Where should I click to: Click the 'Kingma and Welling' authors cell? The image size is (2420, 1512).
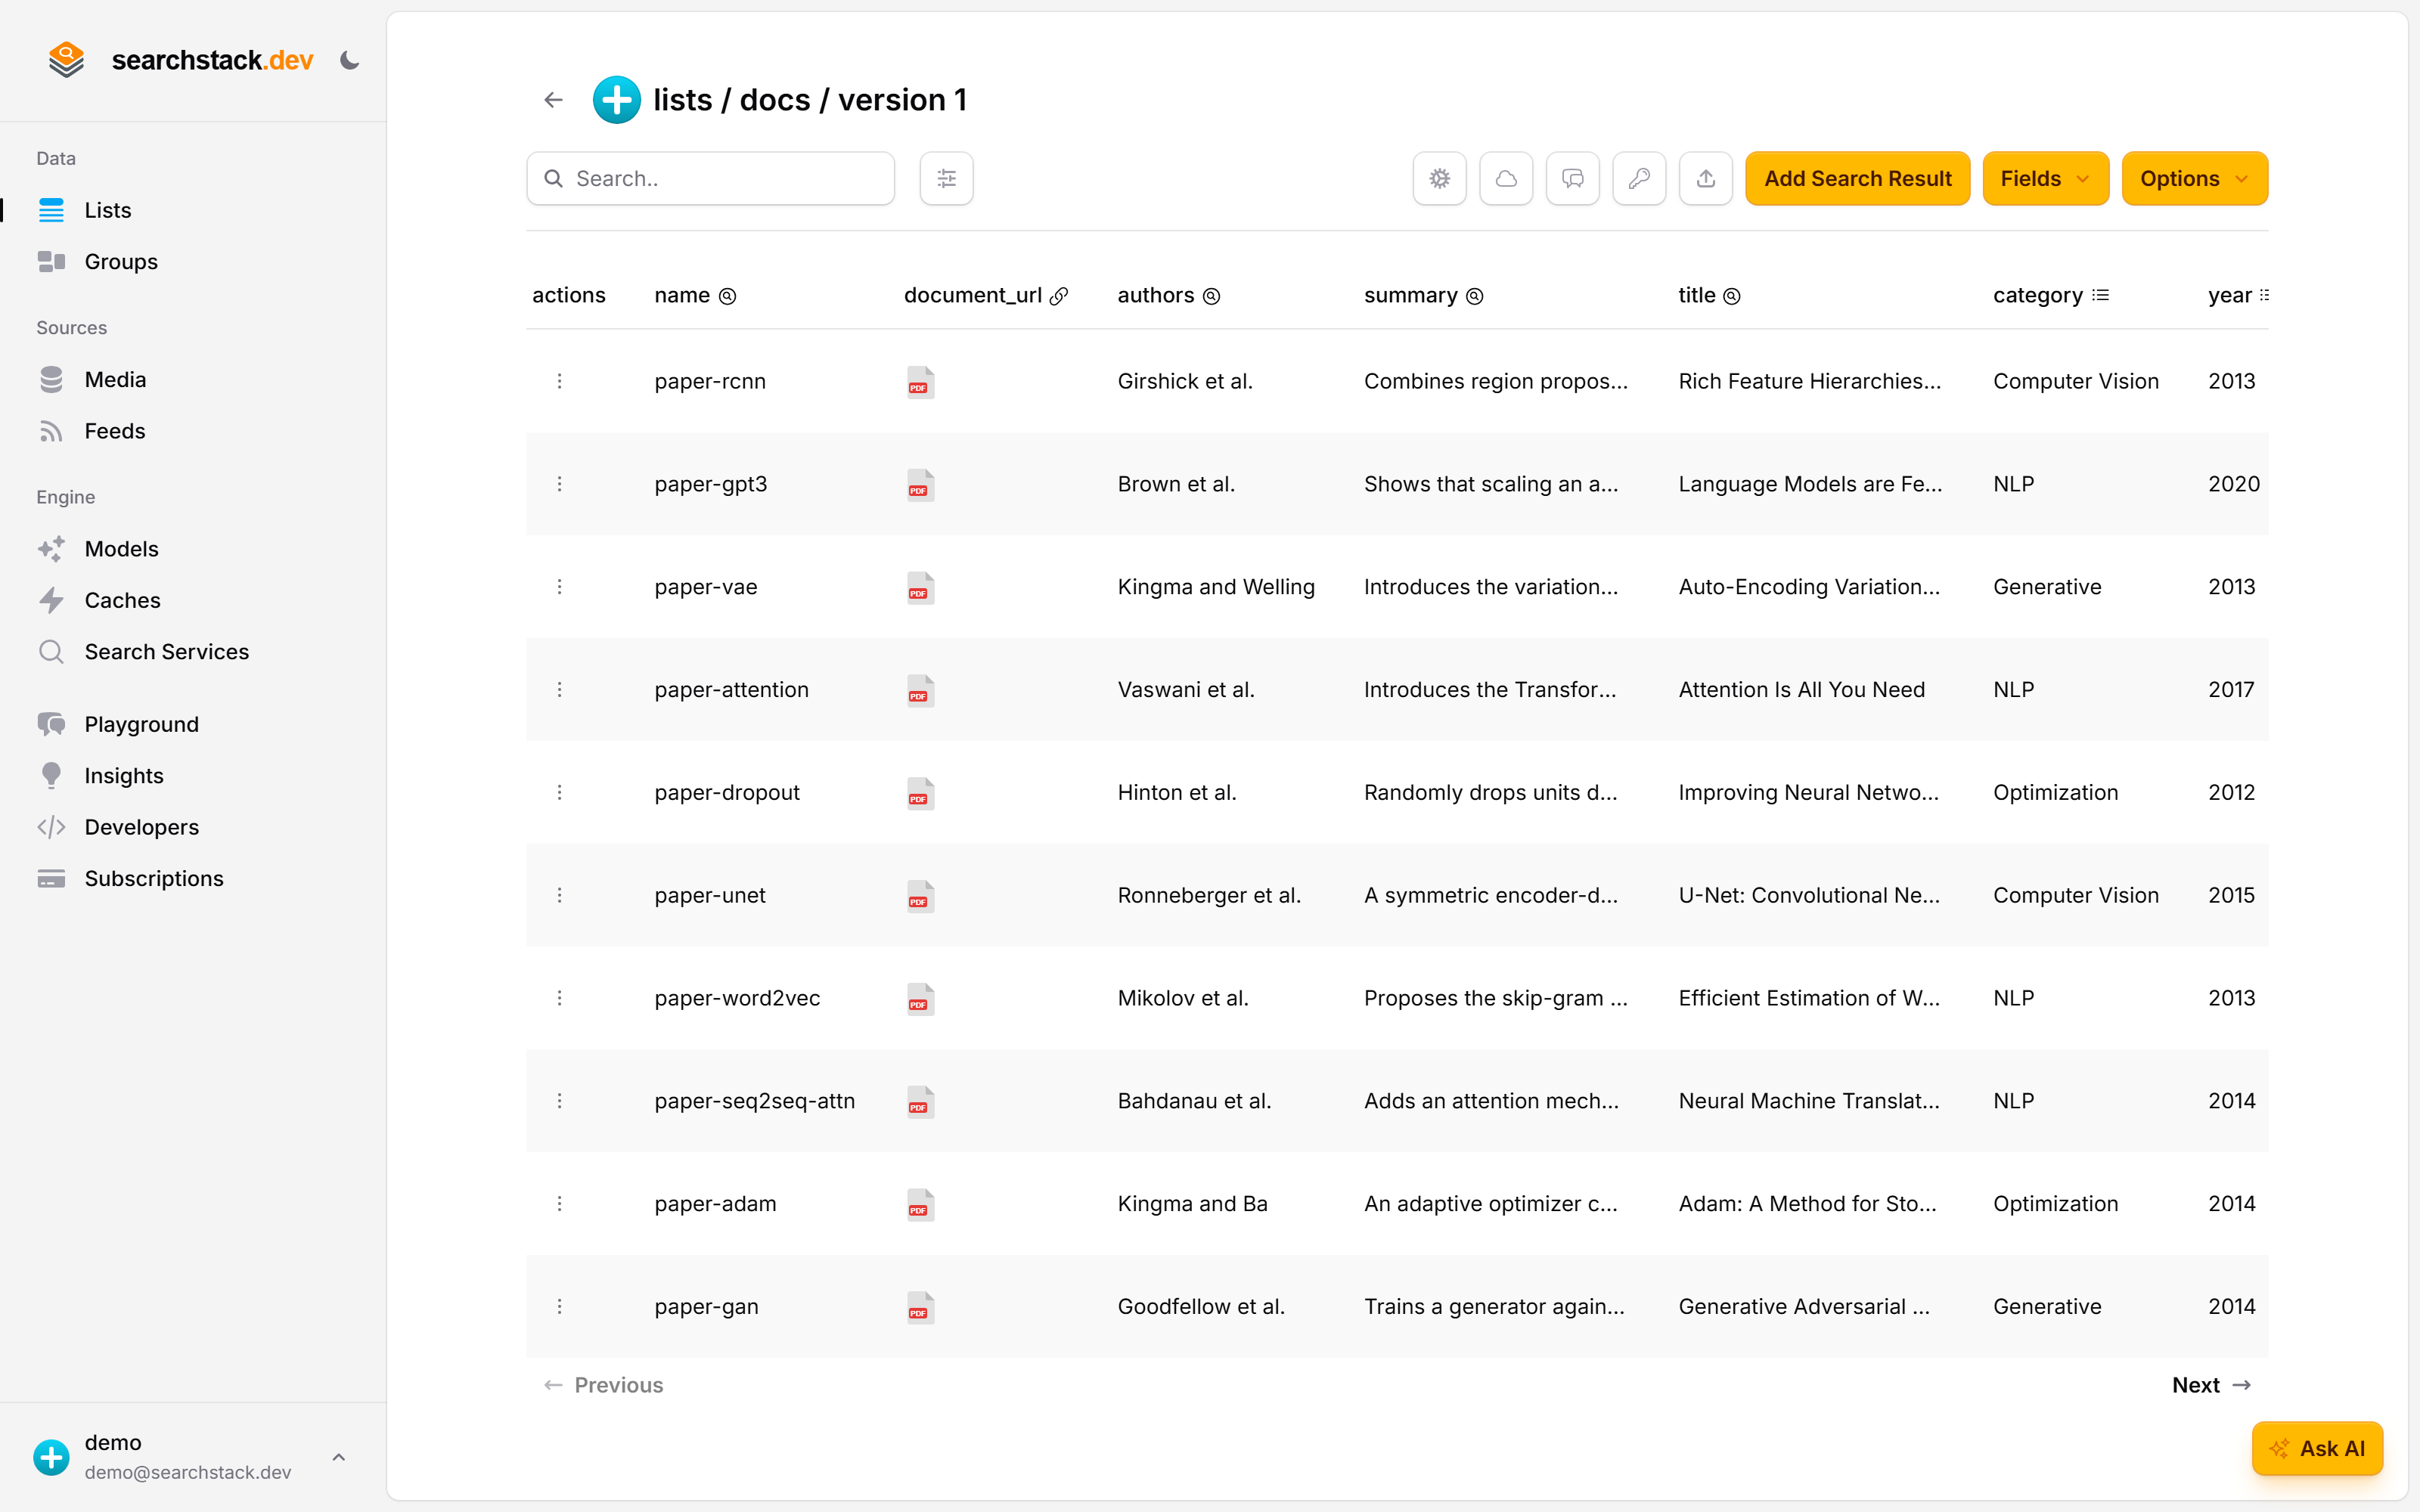[1216, 587]
